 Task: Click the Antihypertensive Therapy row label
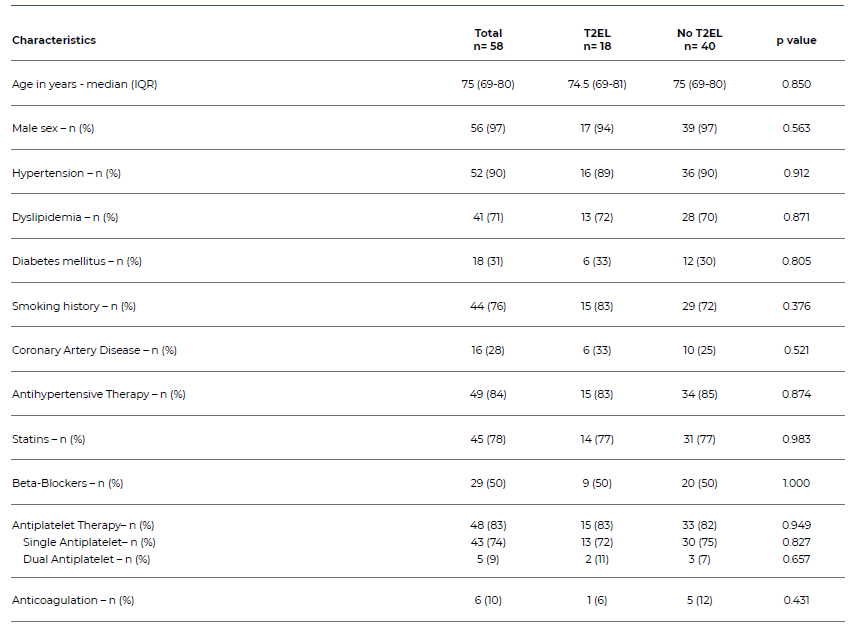[x=98, y=394]
